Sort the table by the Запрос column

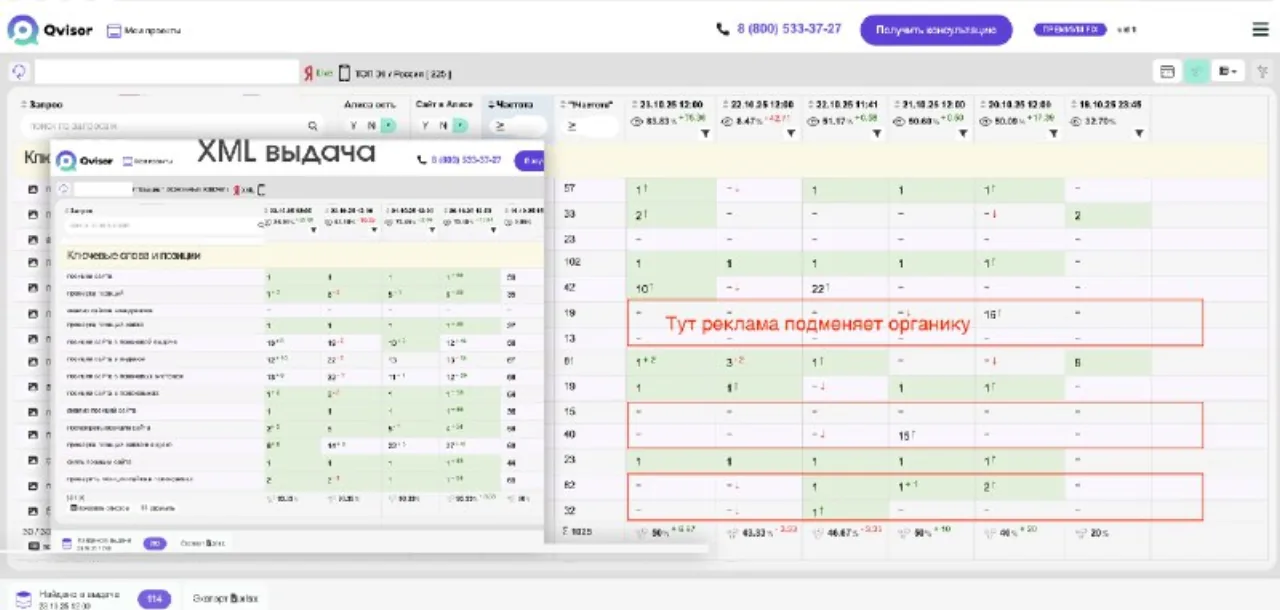[42, 104]
